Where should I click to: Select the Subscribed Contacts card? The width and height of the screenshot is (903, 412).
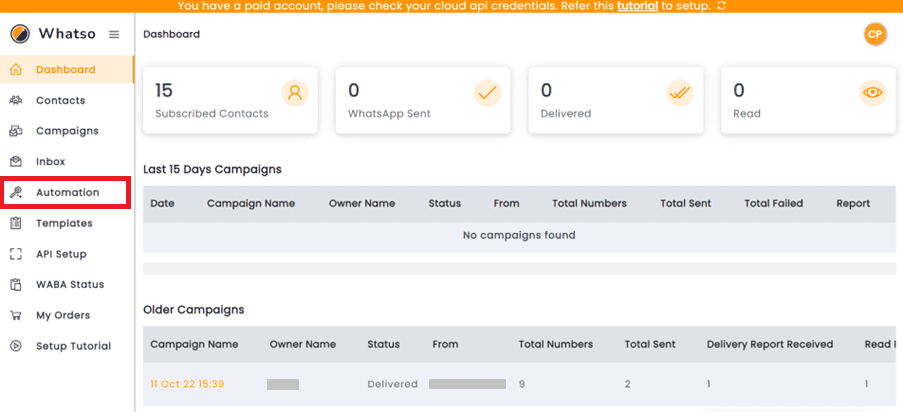230,100
